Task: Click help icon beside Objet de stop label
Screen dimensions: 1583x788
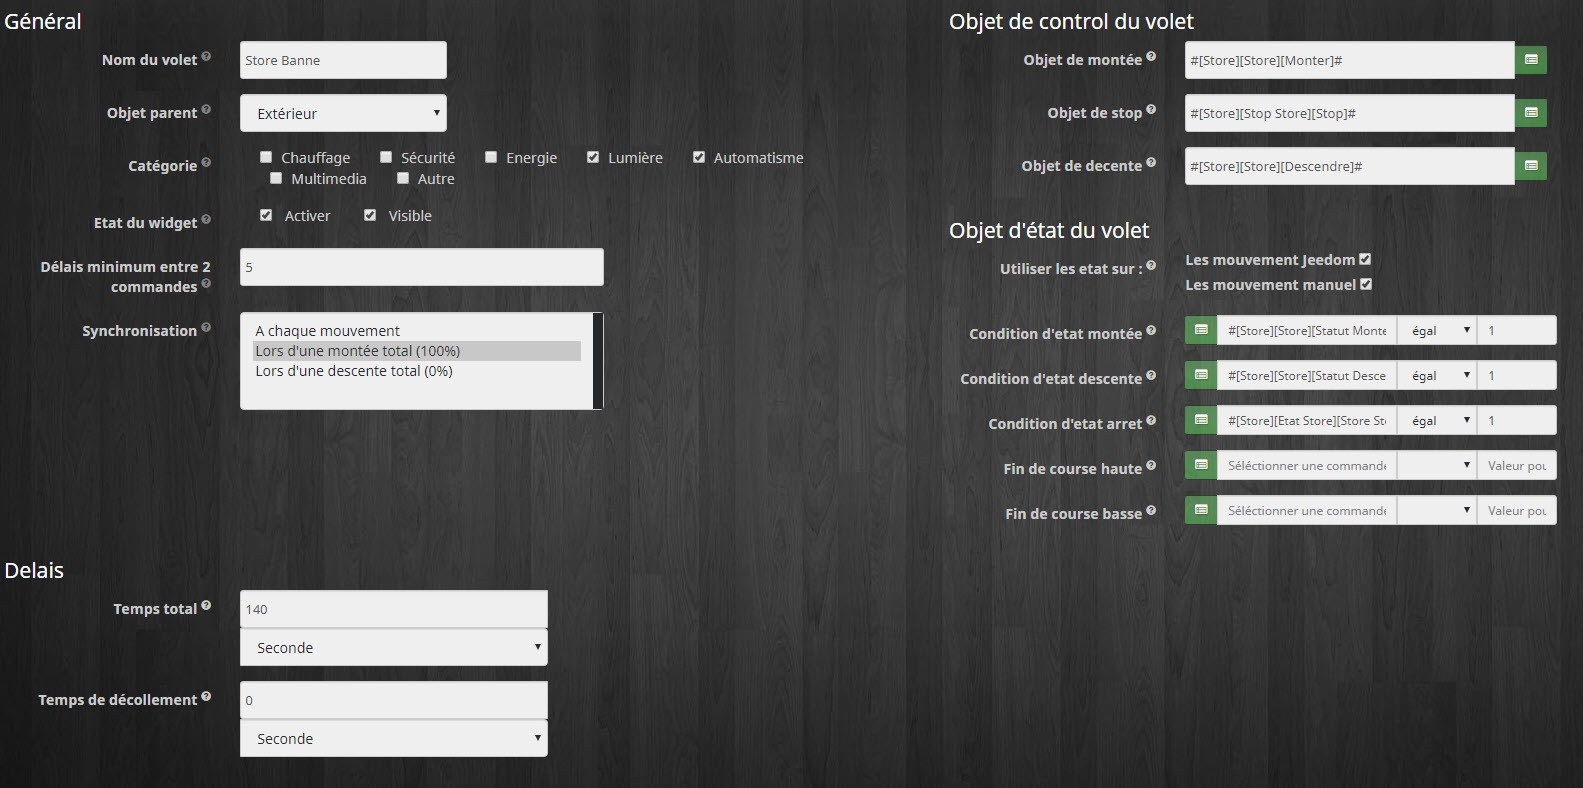Action: point(1151,109)
